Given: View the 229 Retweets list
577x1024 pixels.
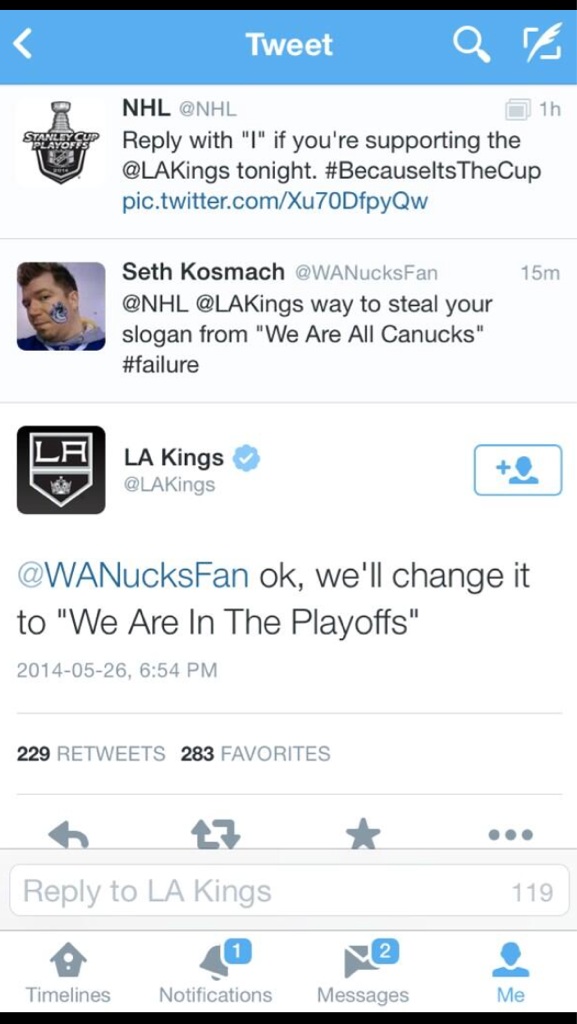Looking at the screenshot, I should click(91, 754).
